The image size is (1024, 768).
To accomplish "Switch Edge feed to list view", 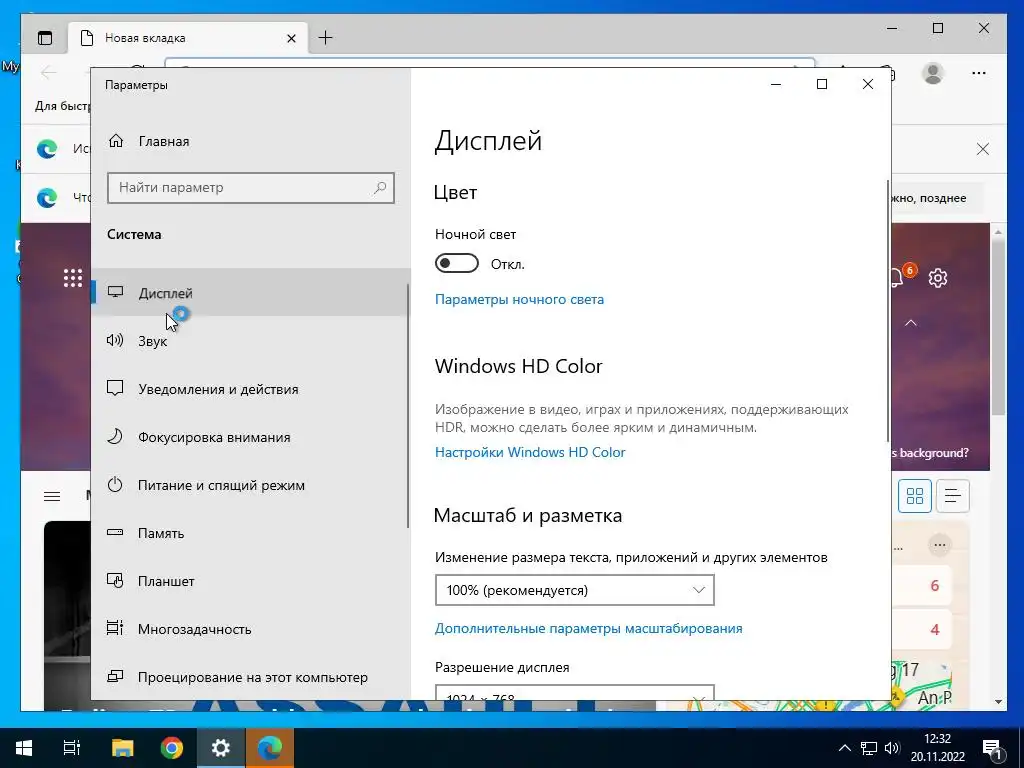I will (952, 496).
